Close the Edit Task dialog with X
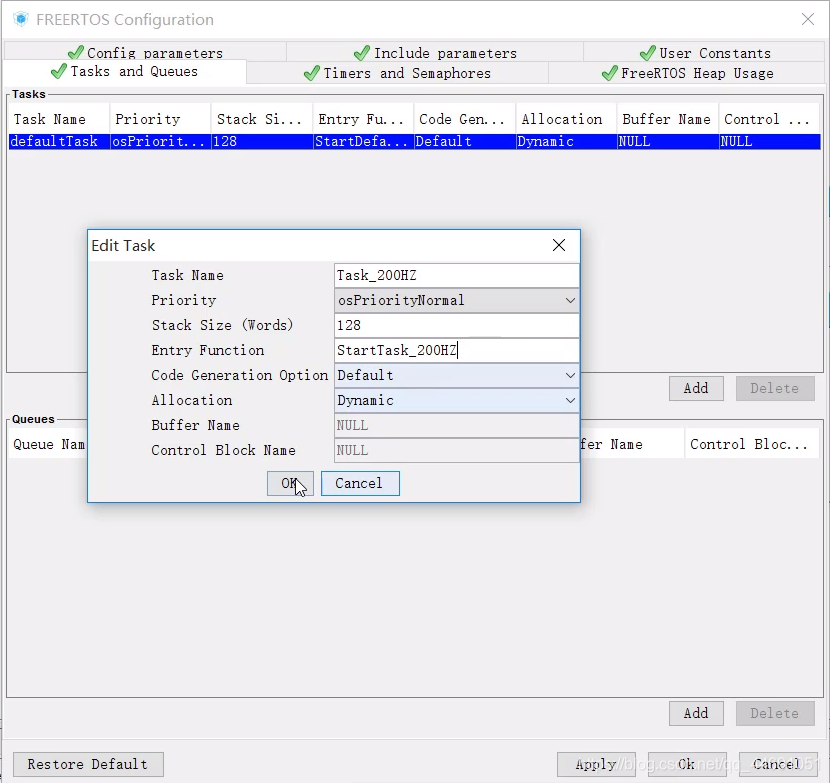The image size is (830, 783). click(558, 245)
